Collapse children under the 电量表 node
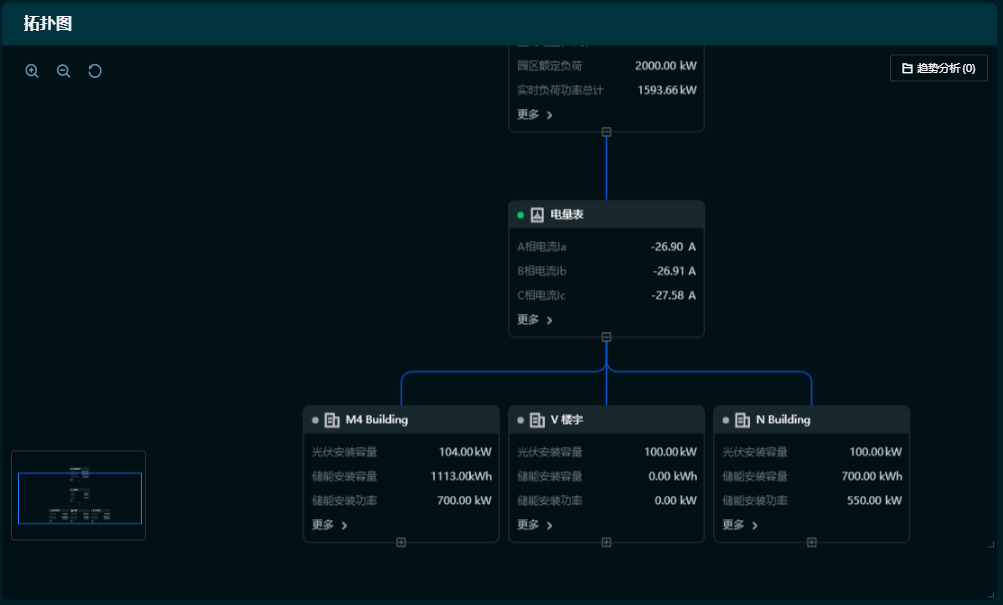 [x=606, y=337]
